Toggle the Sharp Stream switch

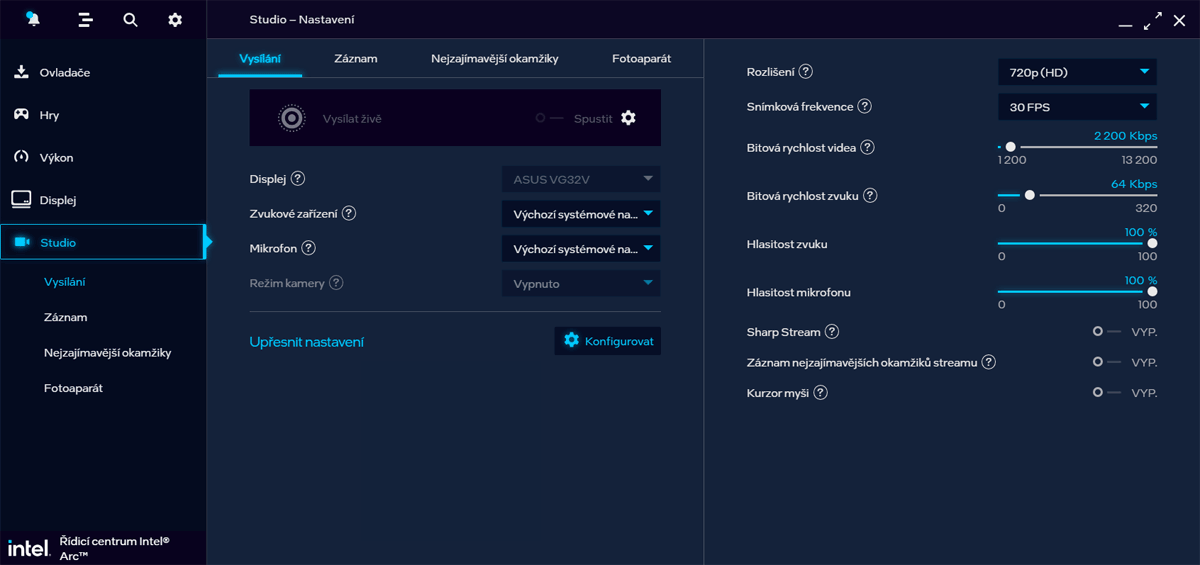coord(1108,332)
